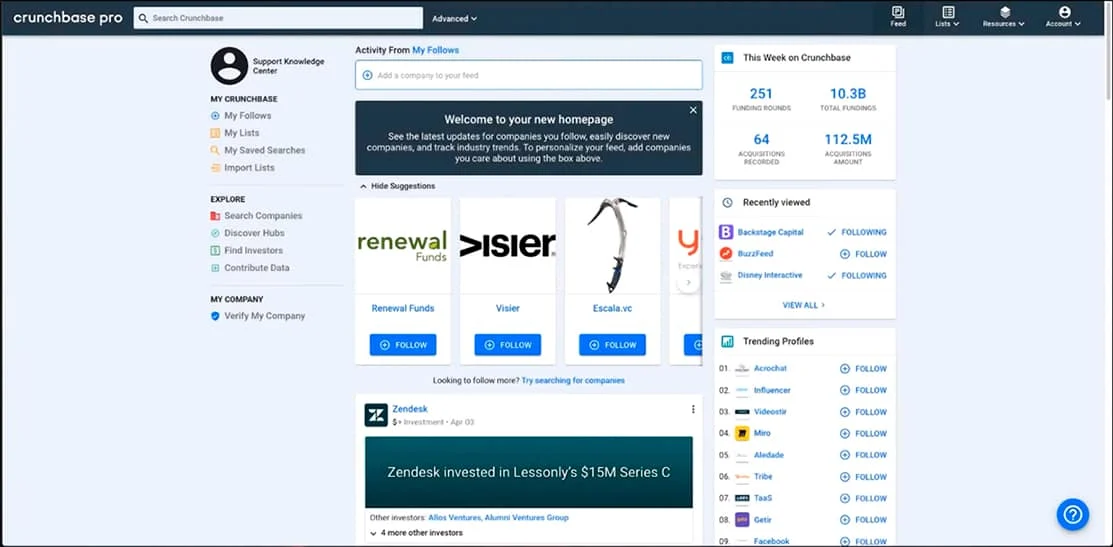Unfollow Backstage Capital via FOLLOWING toggle

point(857,232)
